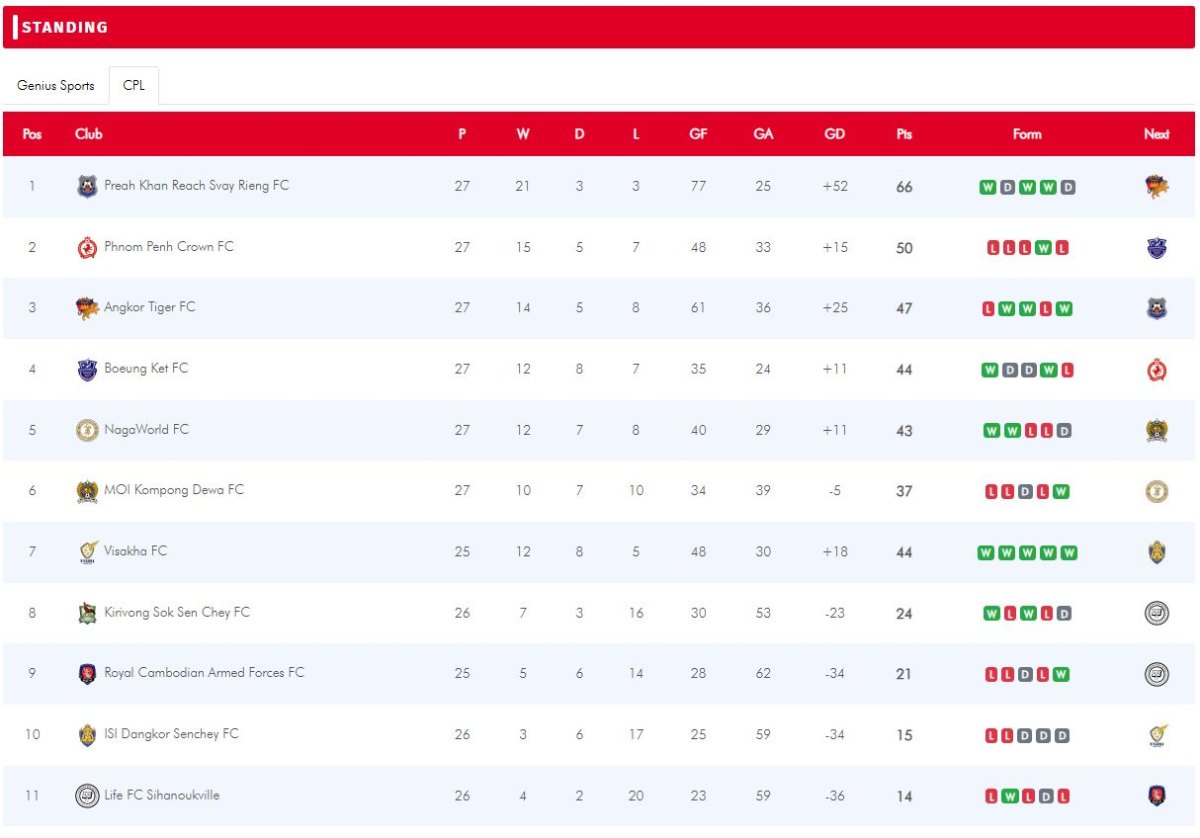Screen dimensions: 1200x838
Task: Click Preah Khan Reach Svay Rieng club logo
Action: point(87,186)
